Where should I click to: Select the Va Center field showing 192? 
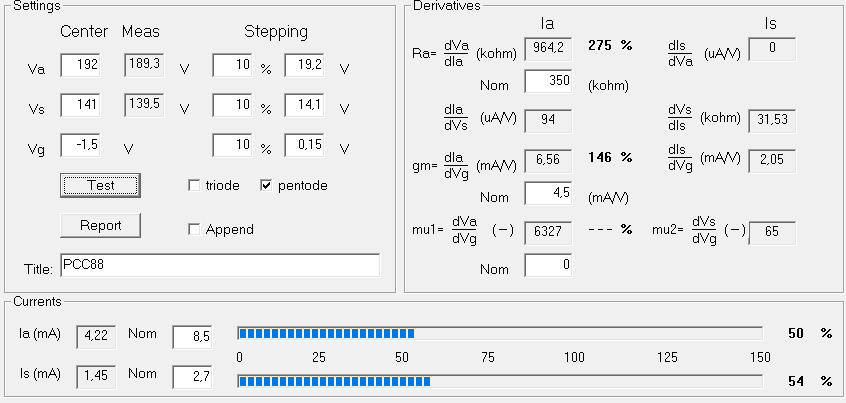(x=80, y=65)
